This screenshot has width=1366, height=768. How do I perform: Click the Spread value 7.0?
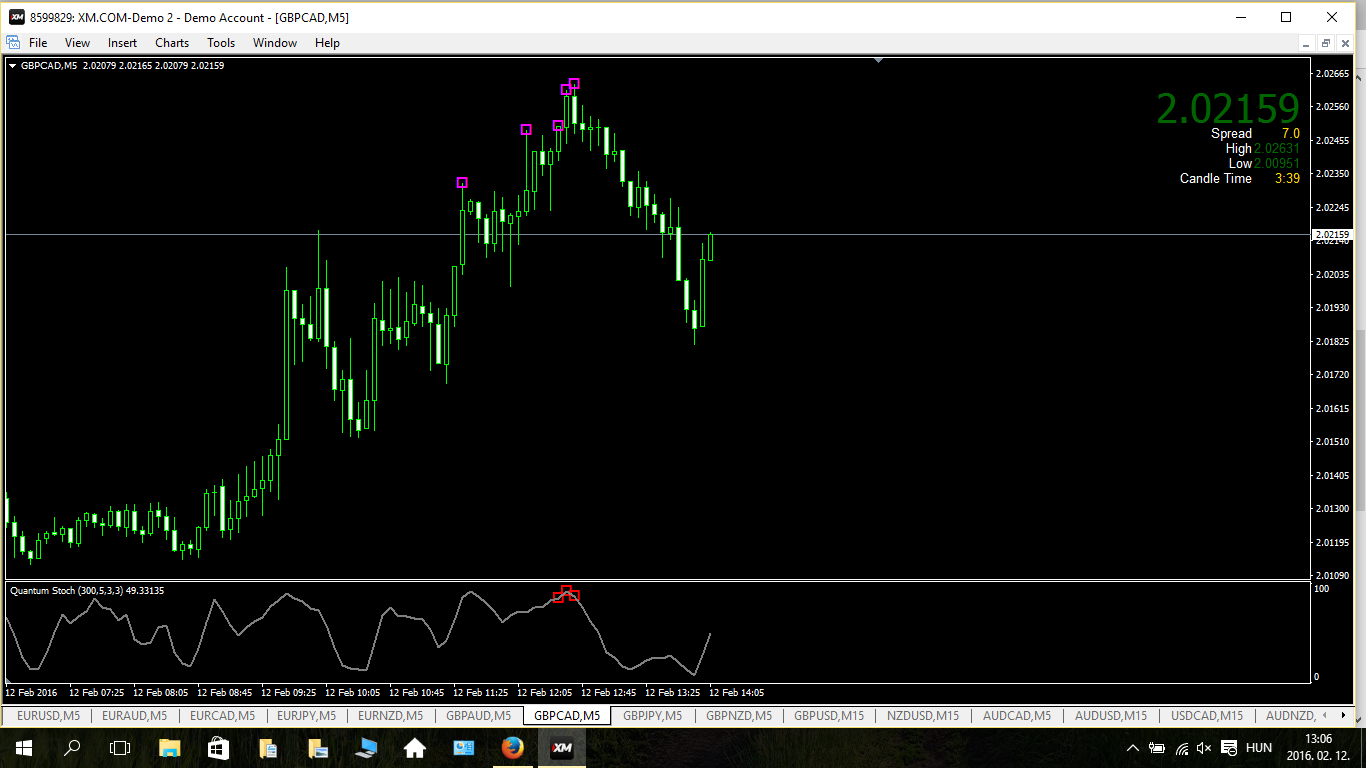click(x=1290, y=133)
